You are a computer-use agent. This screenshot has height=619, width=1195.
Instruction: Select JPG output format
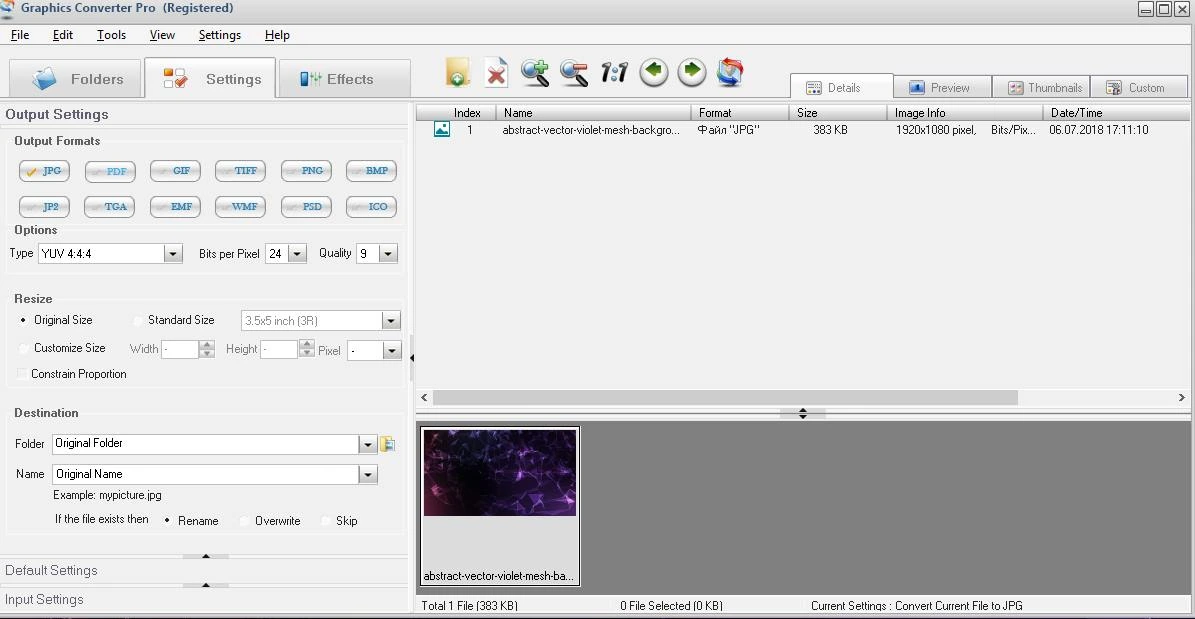pos(44,171)
